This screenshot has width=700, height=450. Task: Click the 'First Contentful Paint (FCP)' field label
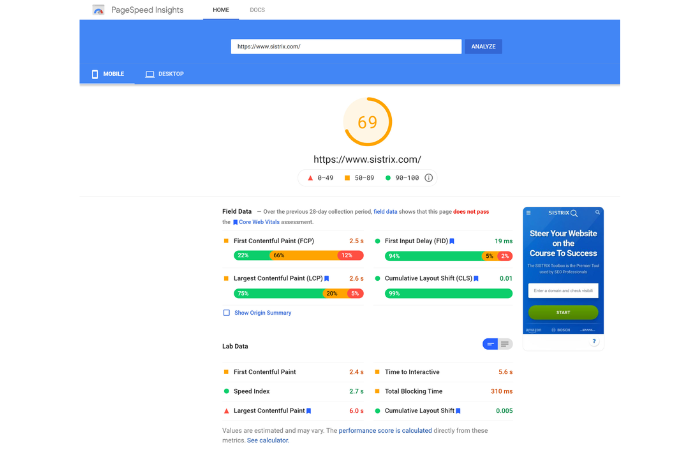pyautogui.click(x=274, y=241)
